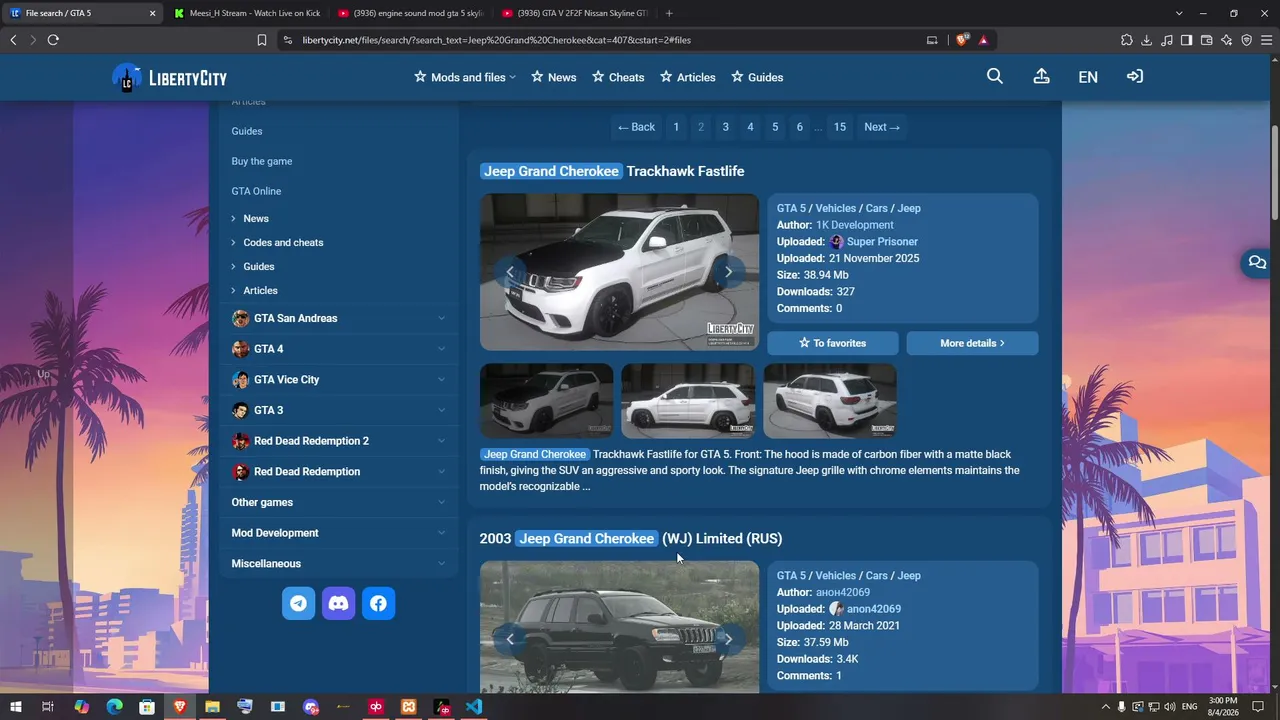Toggle sound with the taskbar volume icon
1280x720 pixels.
point(1170,707)
